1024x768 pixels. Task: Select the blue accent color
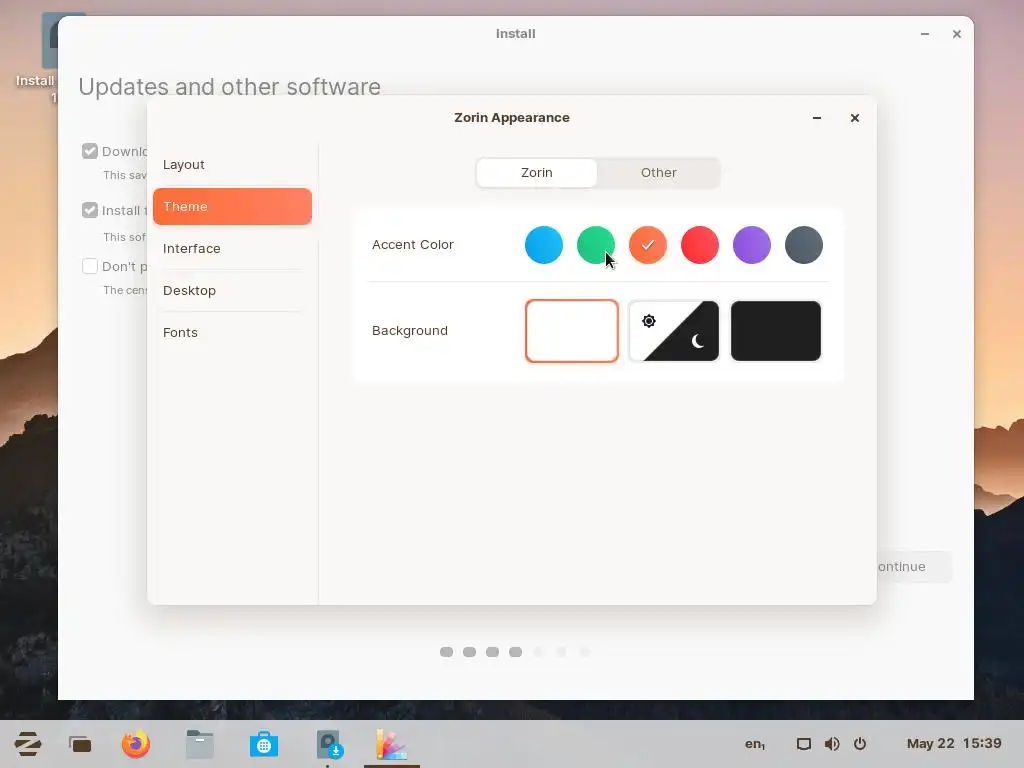pyautogui.click(x=543, y=245)
